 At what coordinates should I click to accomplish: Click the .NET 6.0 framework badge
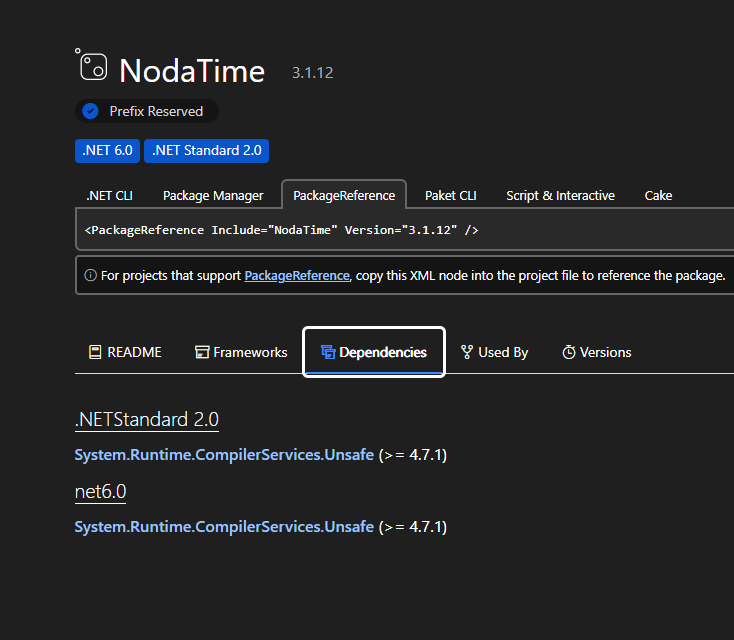107,151
